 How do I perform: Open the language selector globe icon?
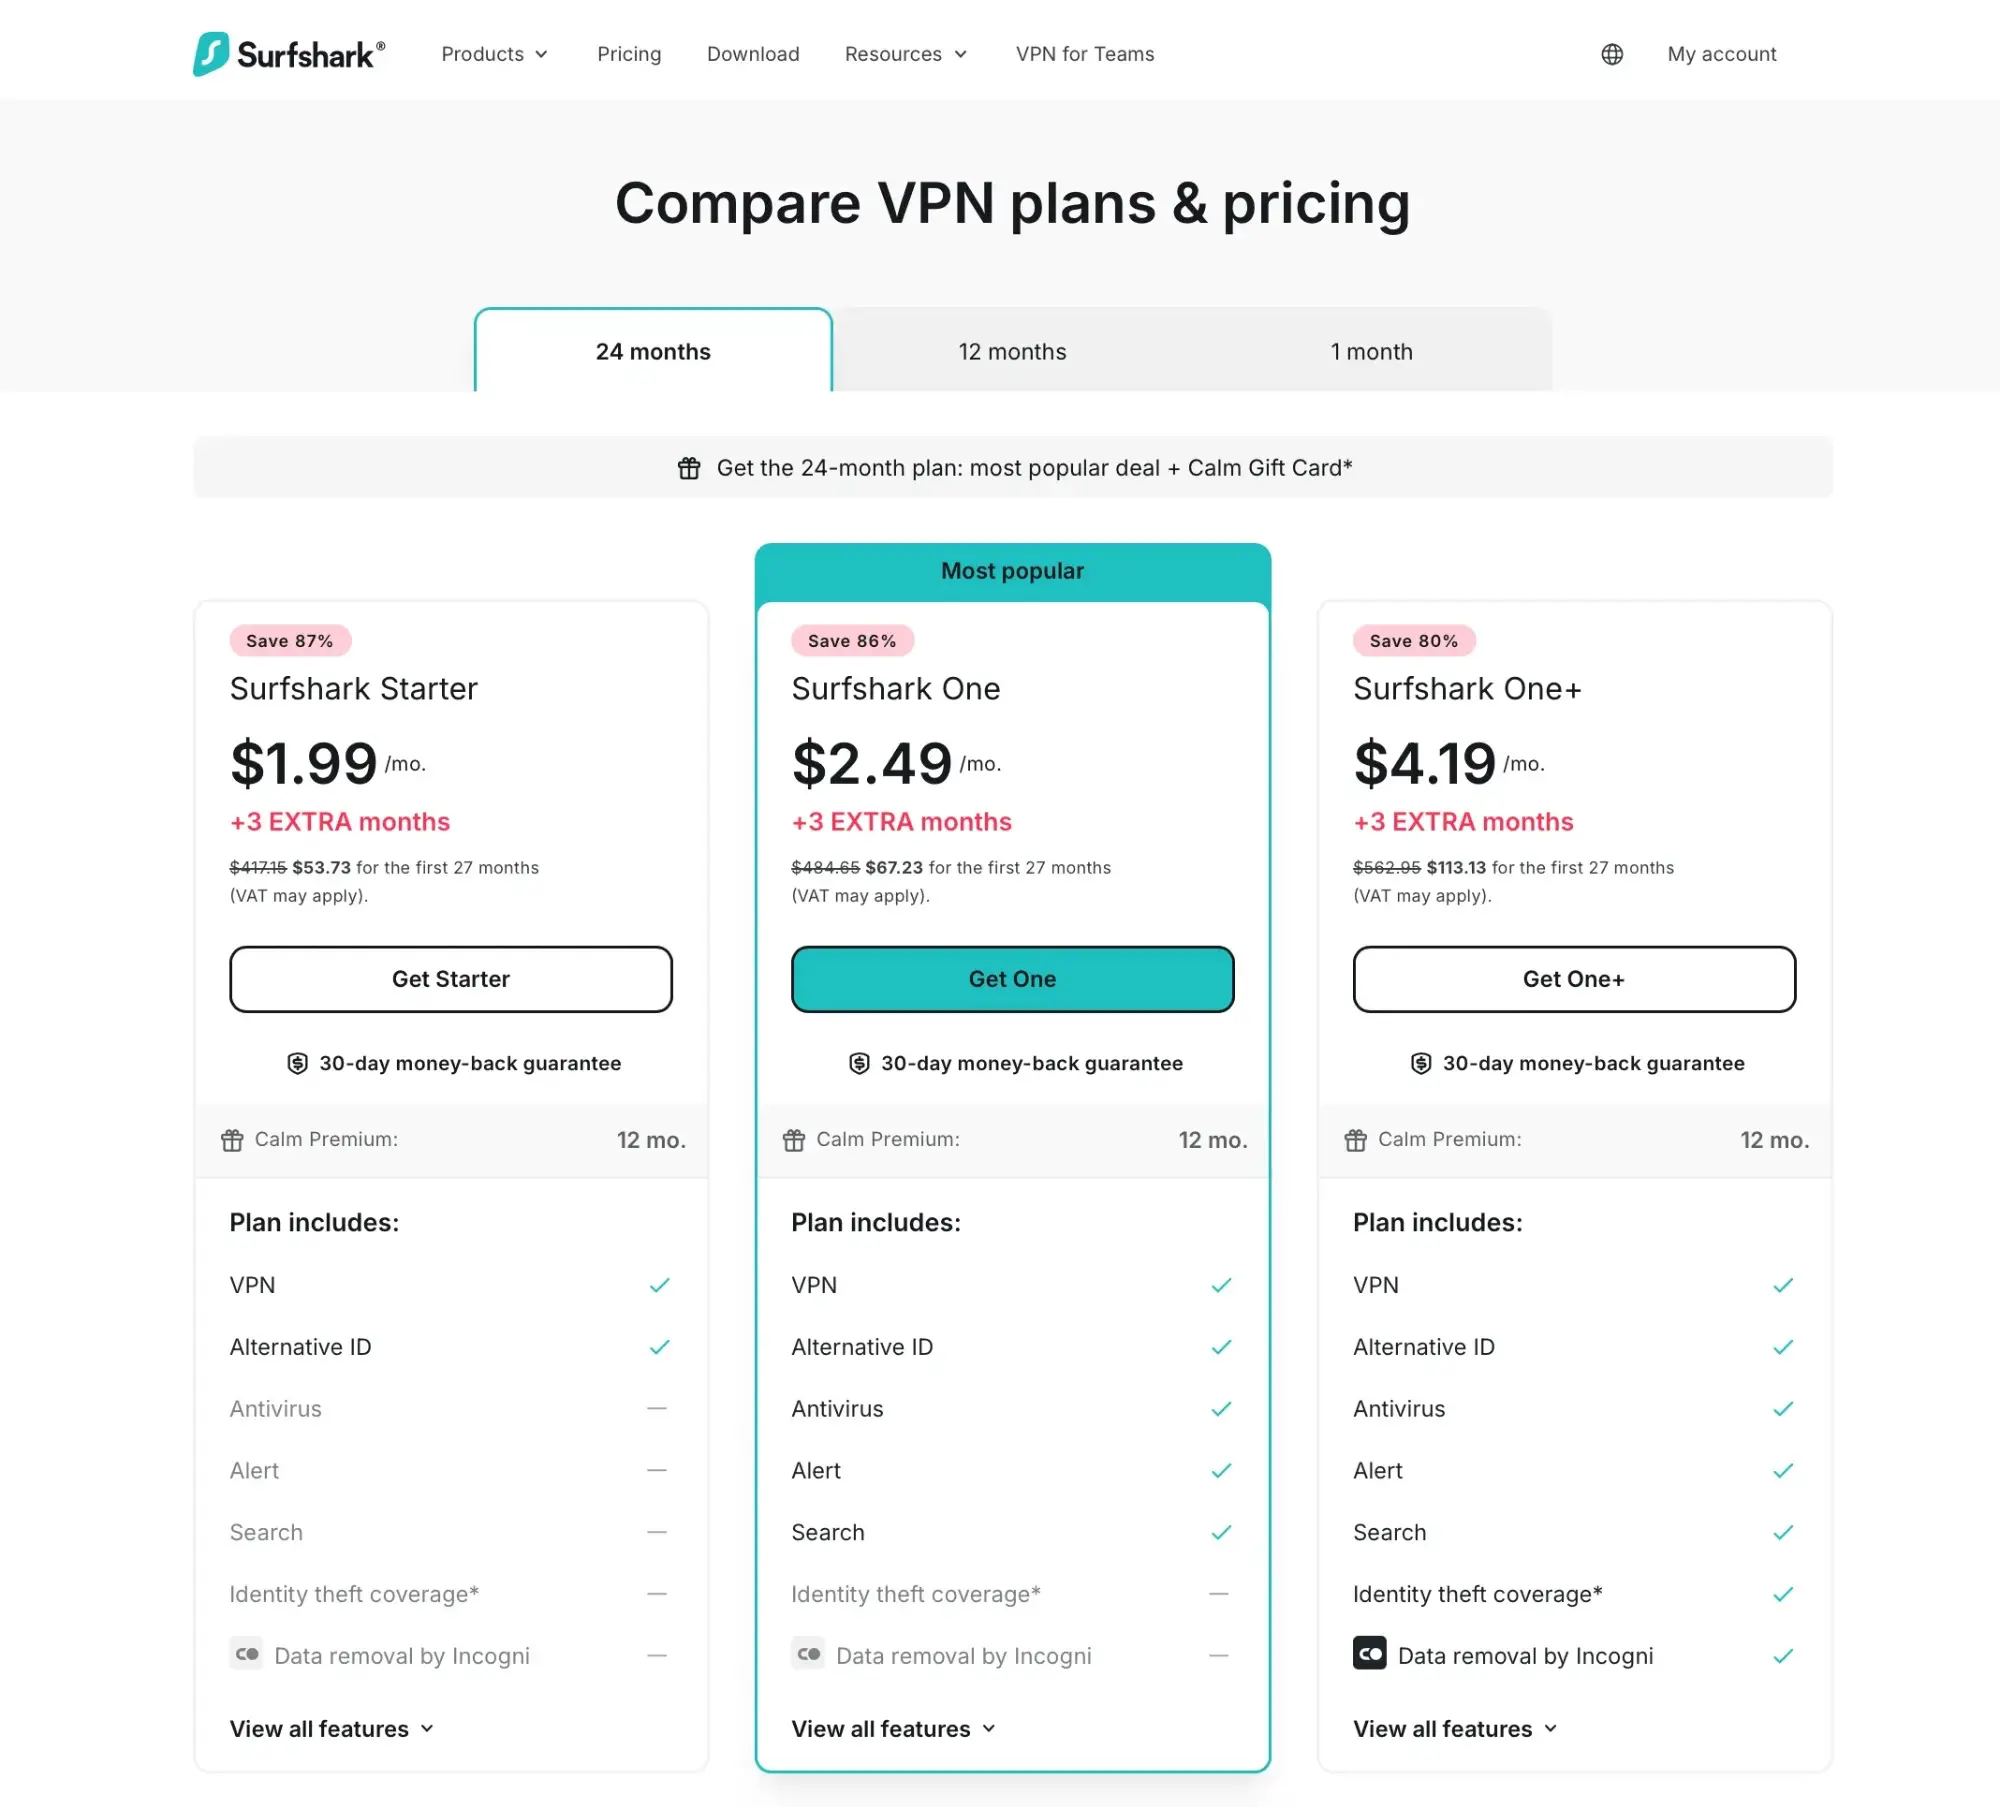(1611, 54)
